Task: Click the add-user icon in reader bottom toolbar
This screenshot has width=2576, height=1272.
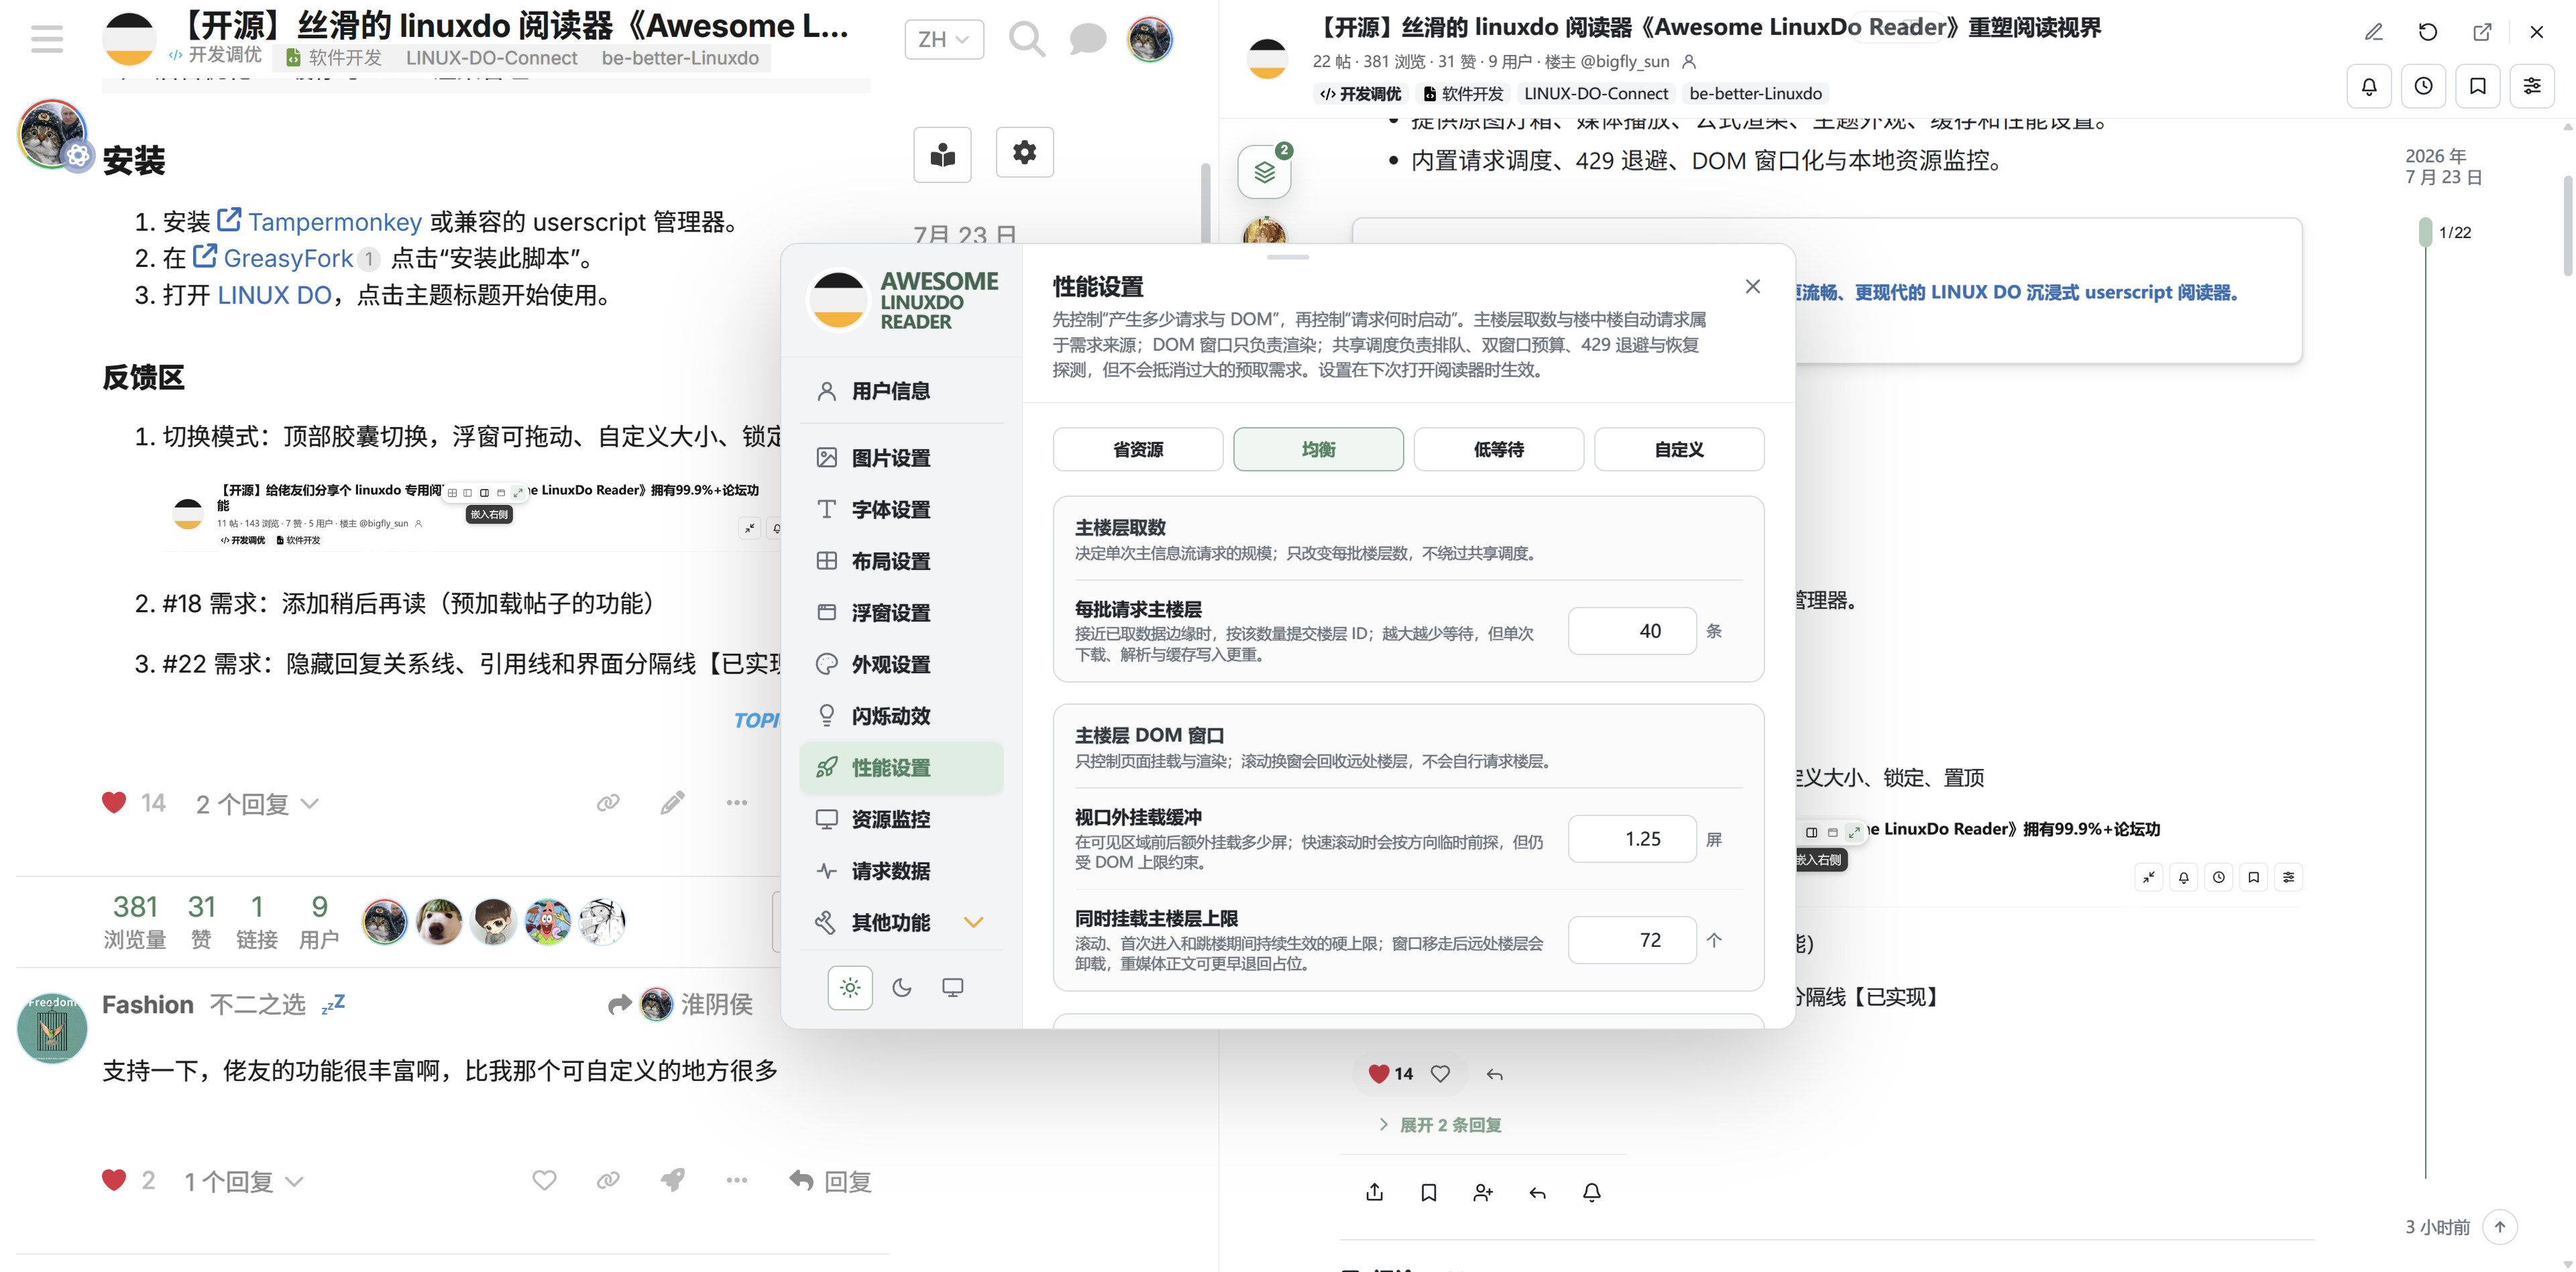Action: pos(1483,1192)
